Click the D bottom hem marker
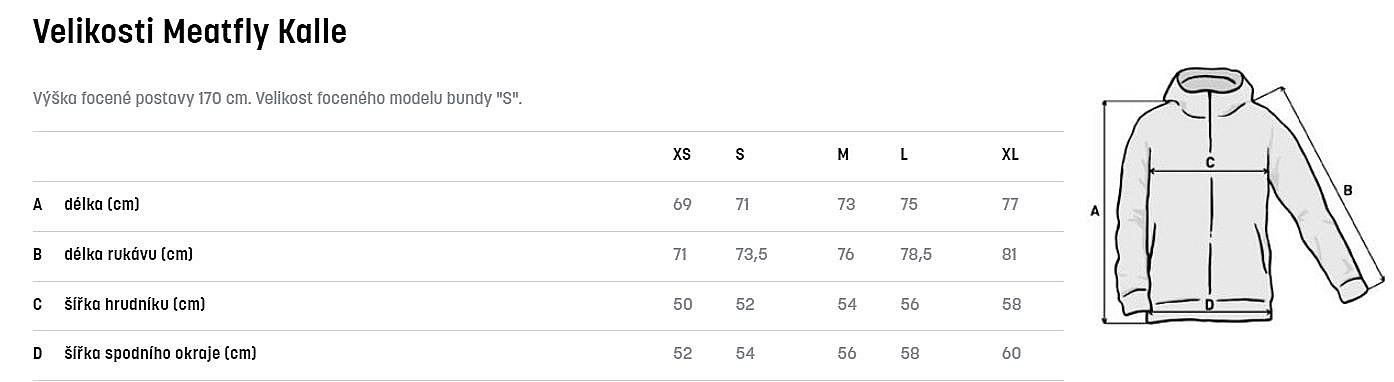Image resolution: width=1394 pixels, height=382 pixels. tap(1209, 305)
